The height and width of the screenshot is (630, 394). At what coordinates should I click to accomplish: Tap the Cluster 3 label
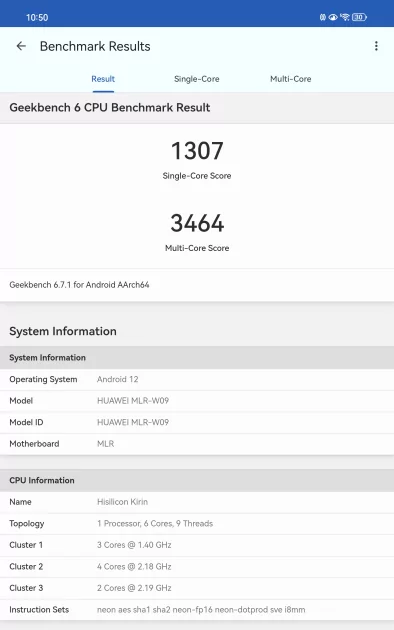[26, 588]
